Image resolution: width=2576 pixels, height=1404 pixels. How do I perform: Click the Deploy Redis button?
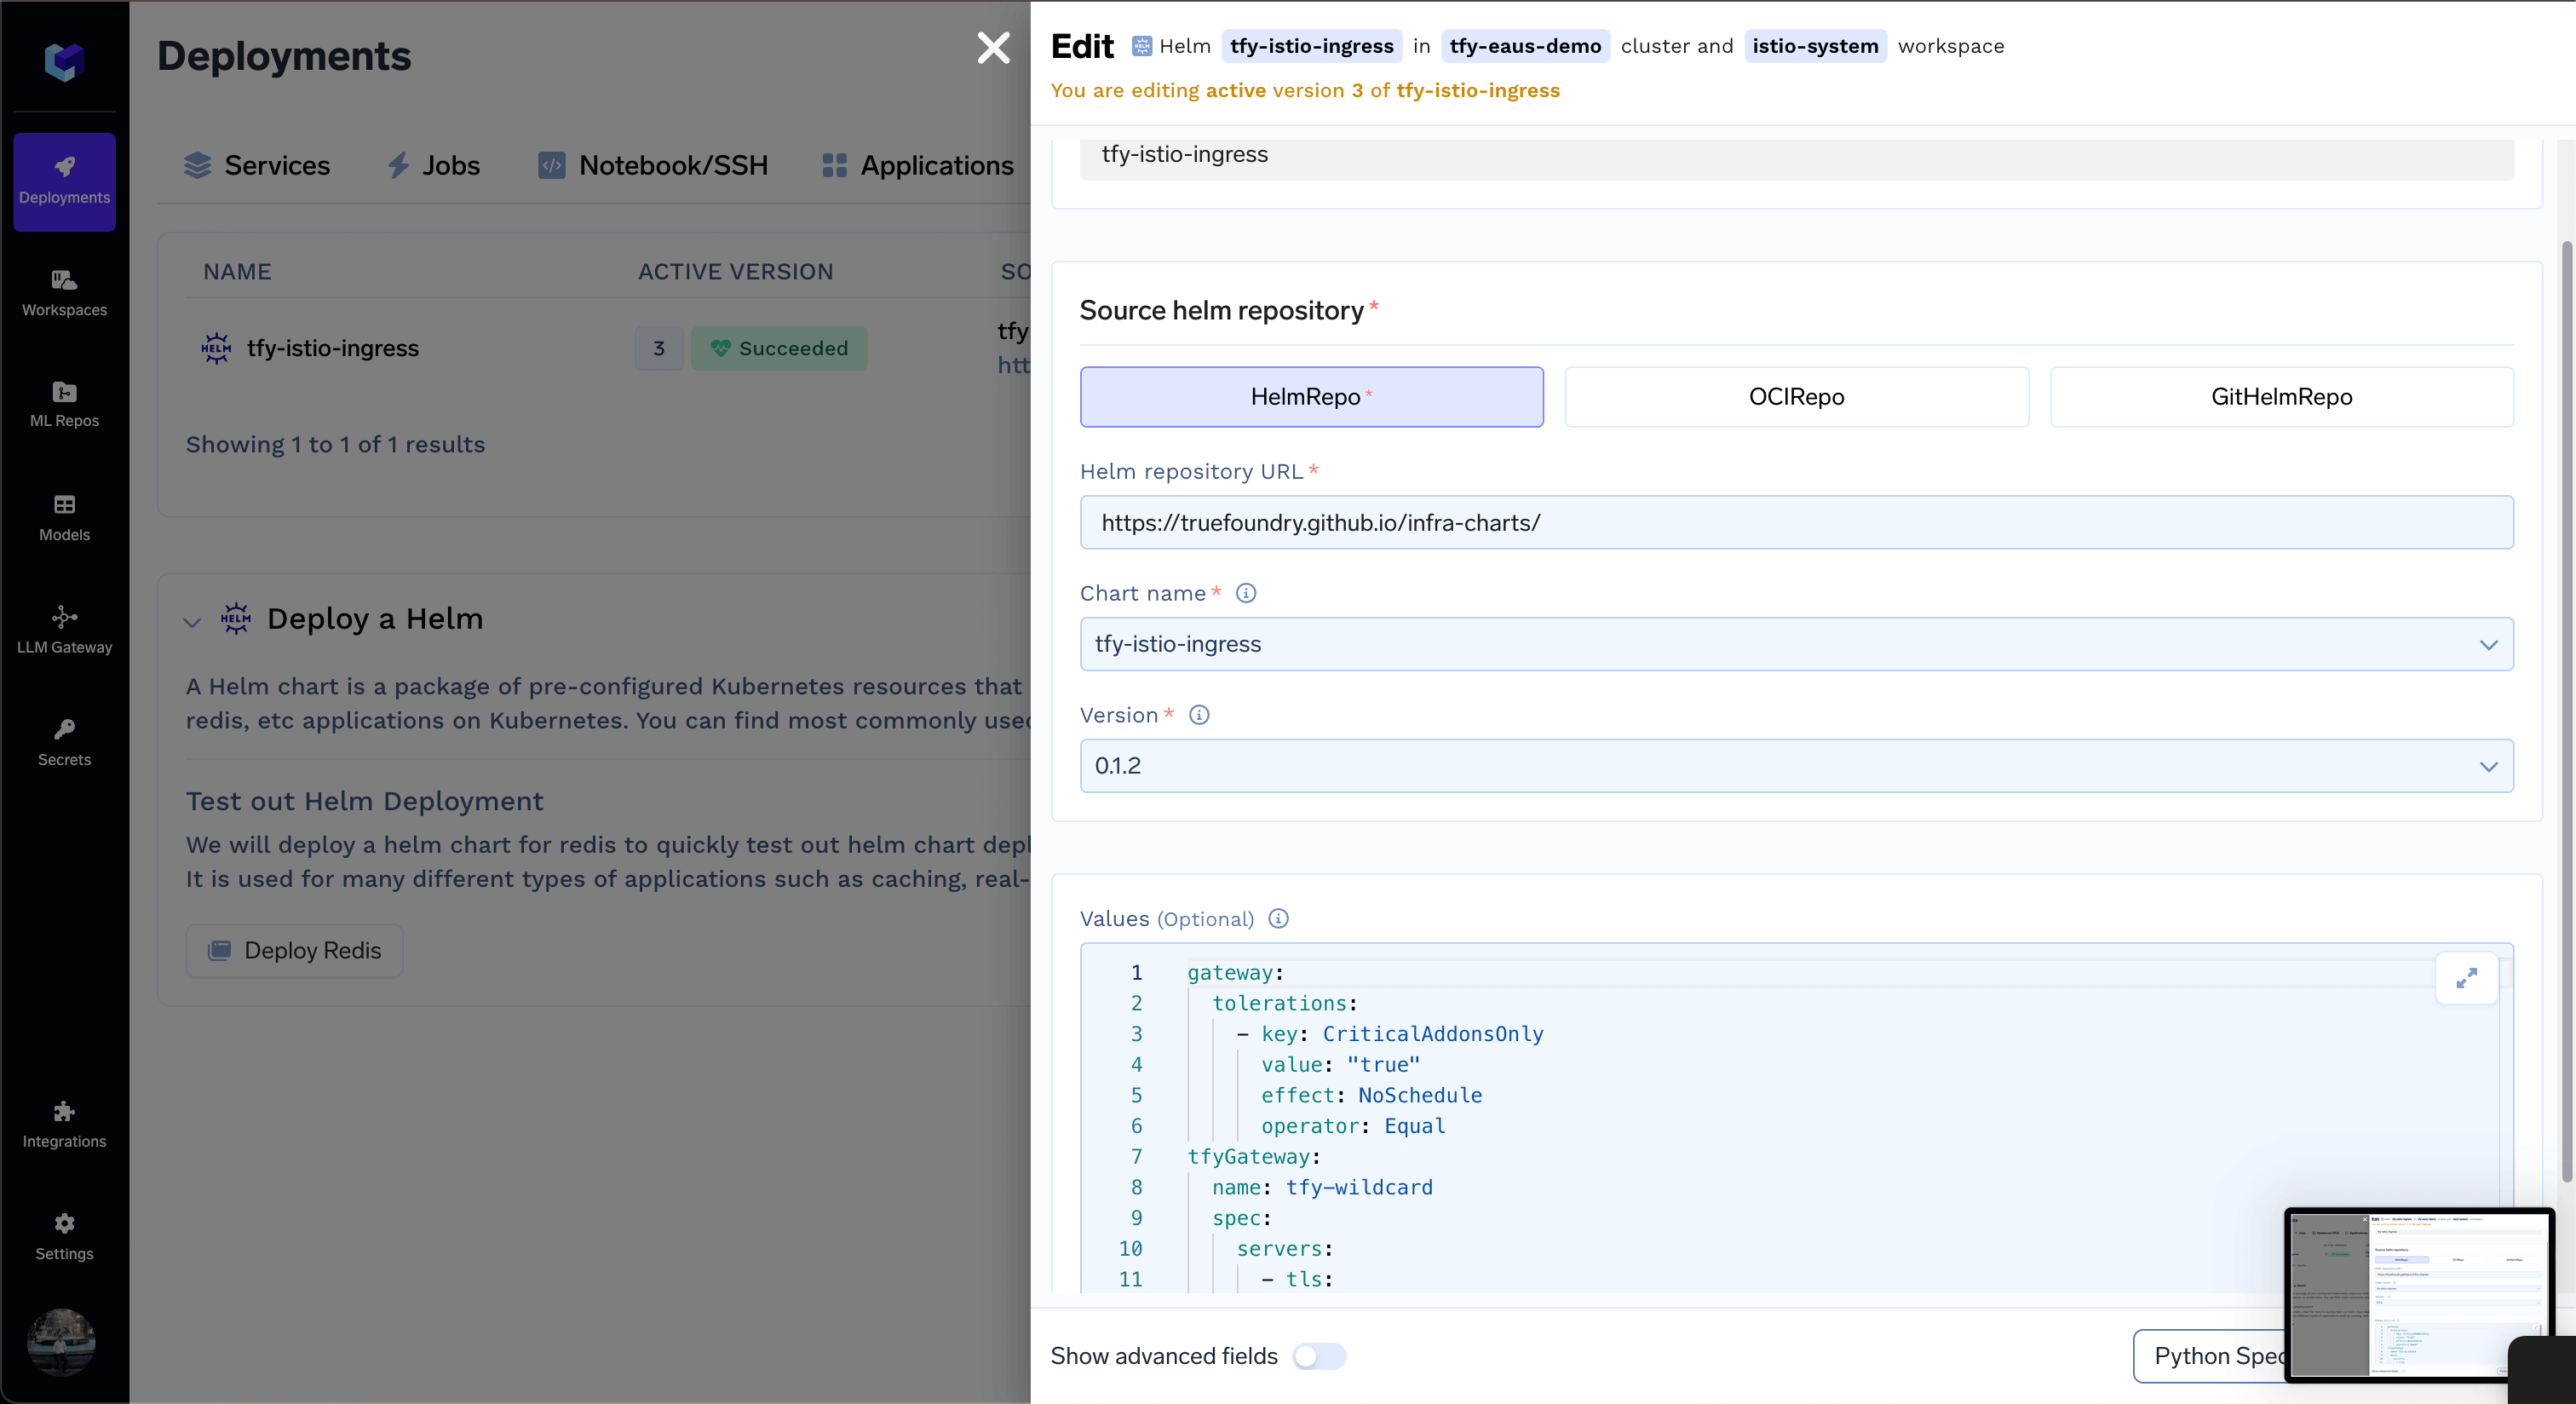coord(294,950)
